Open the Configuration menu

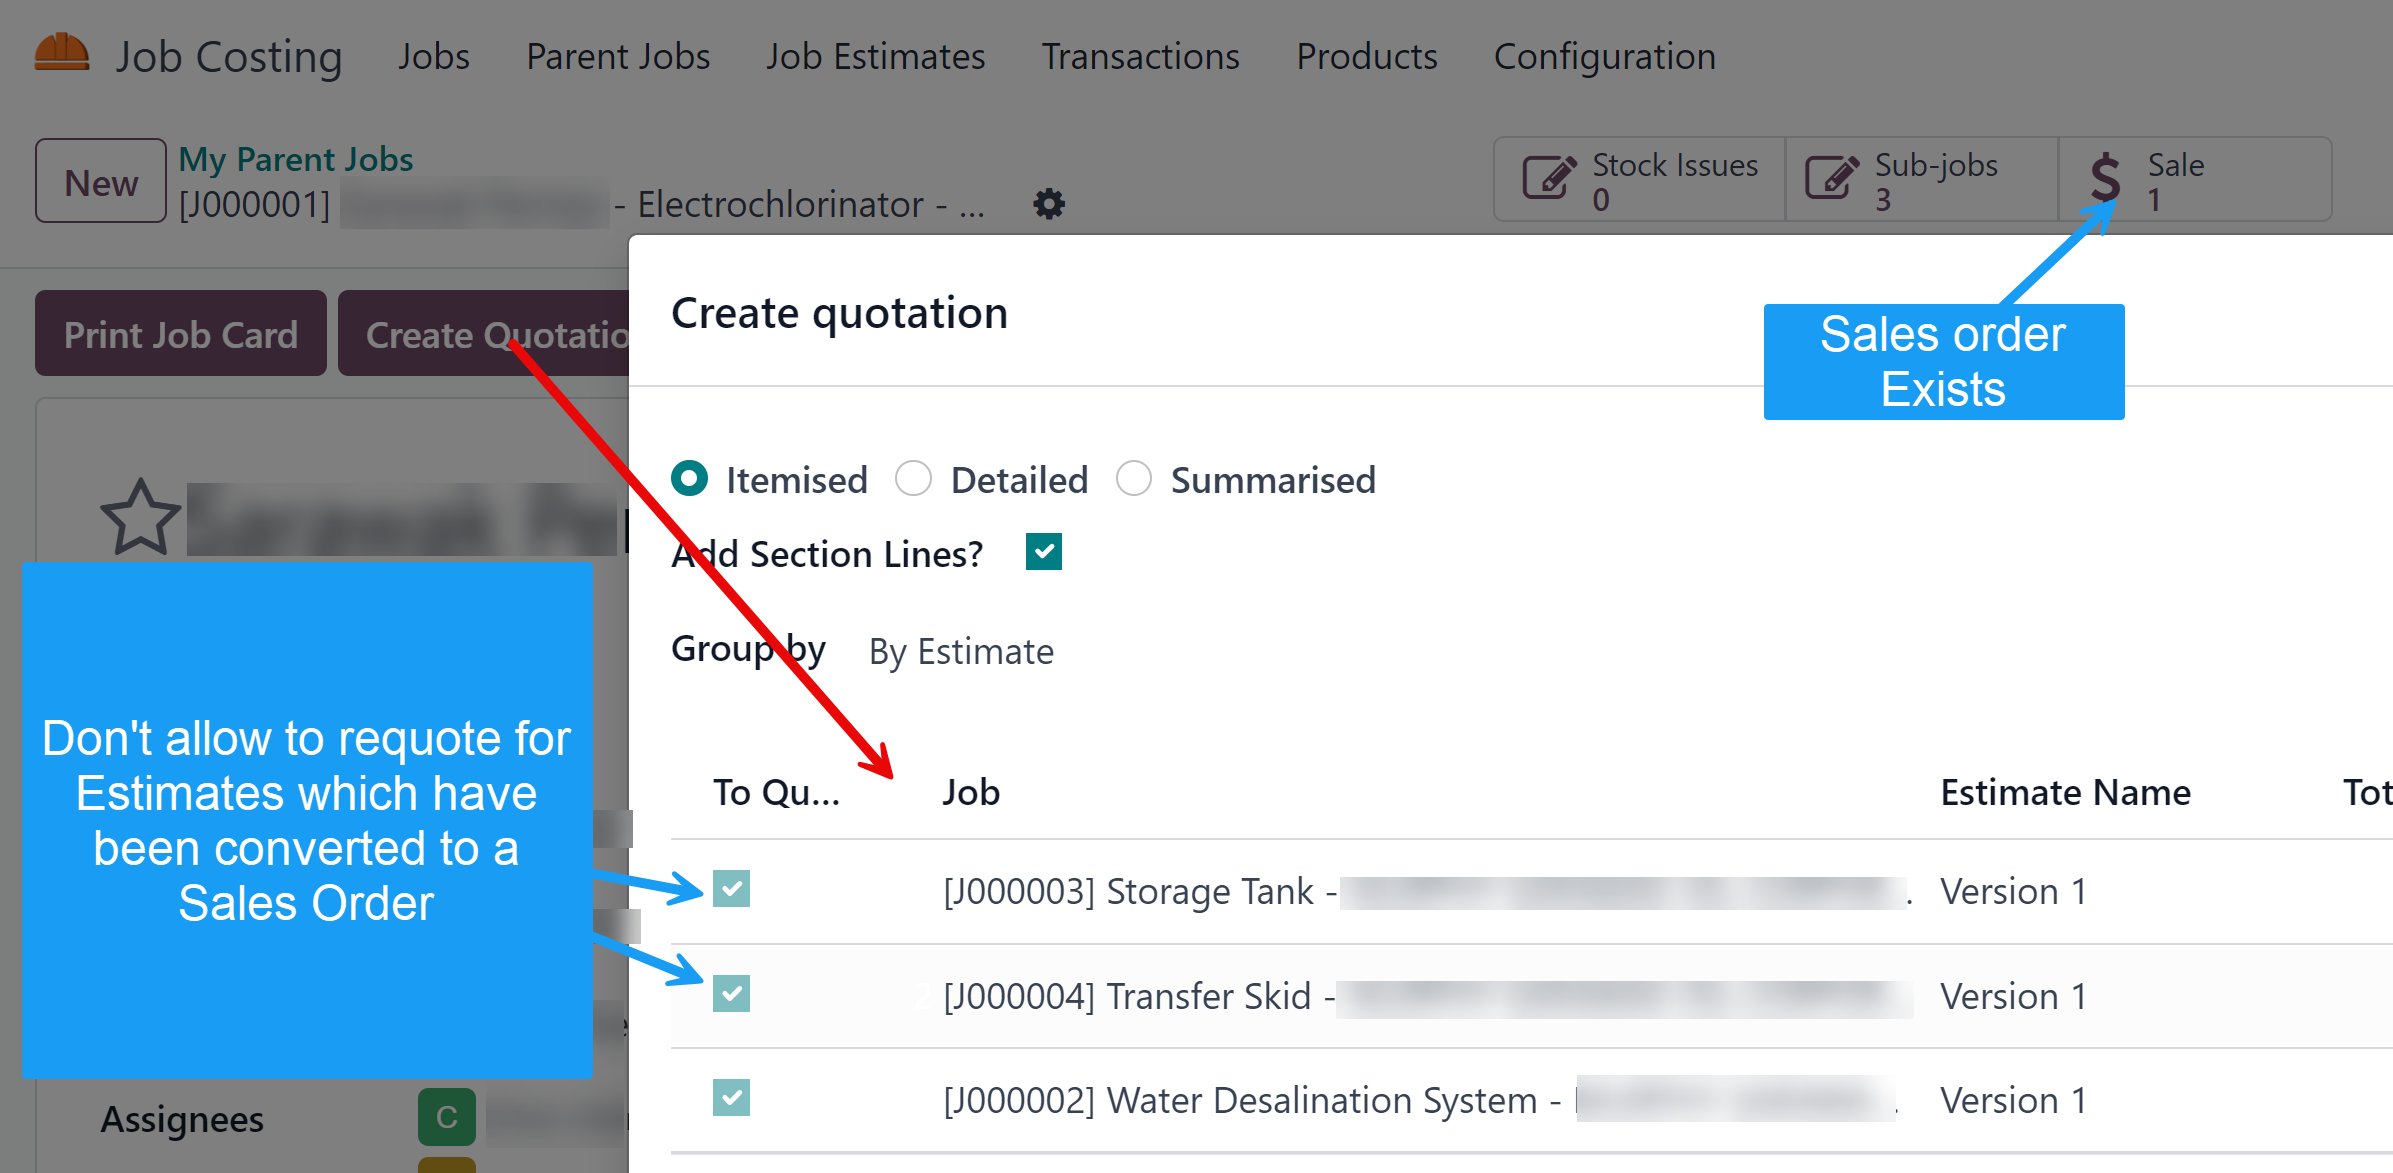click(x=1604, y=57)
